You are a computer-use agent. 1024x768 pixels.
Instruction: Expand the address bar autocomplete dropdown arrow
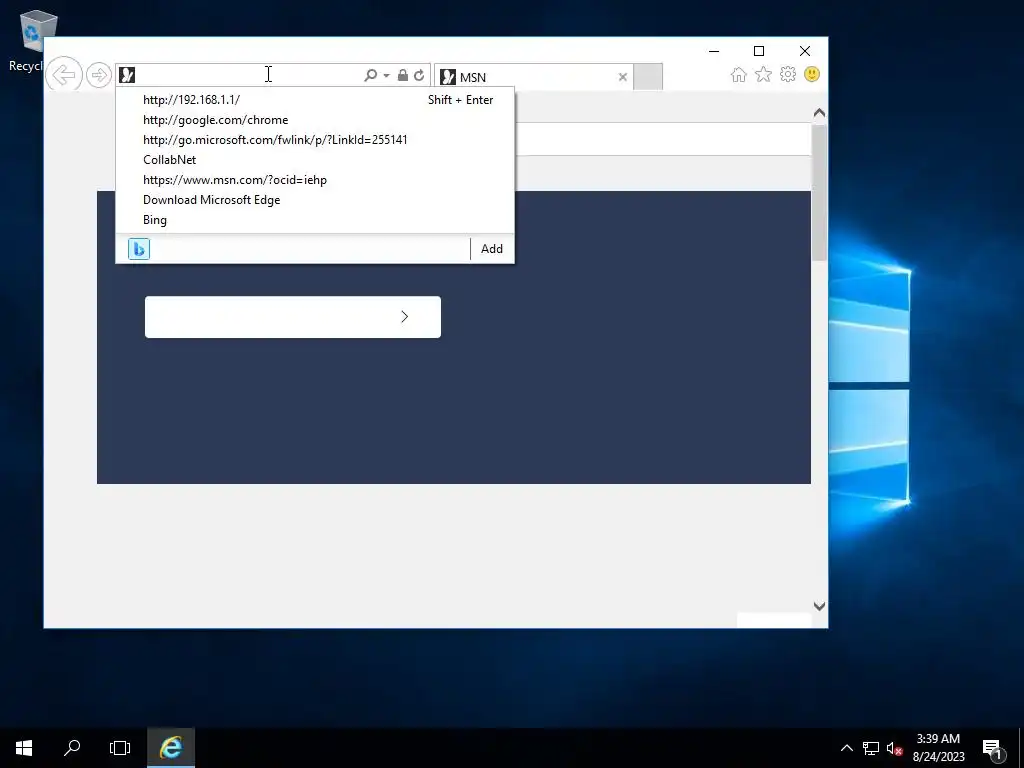pyautogui.click(x=386, y=76)
